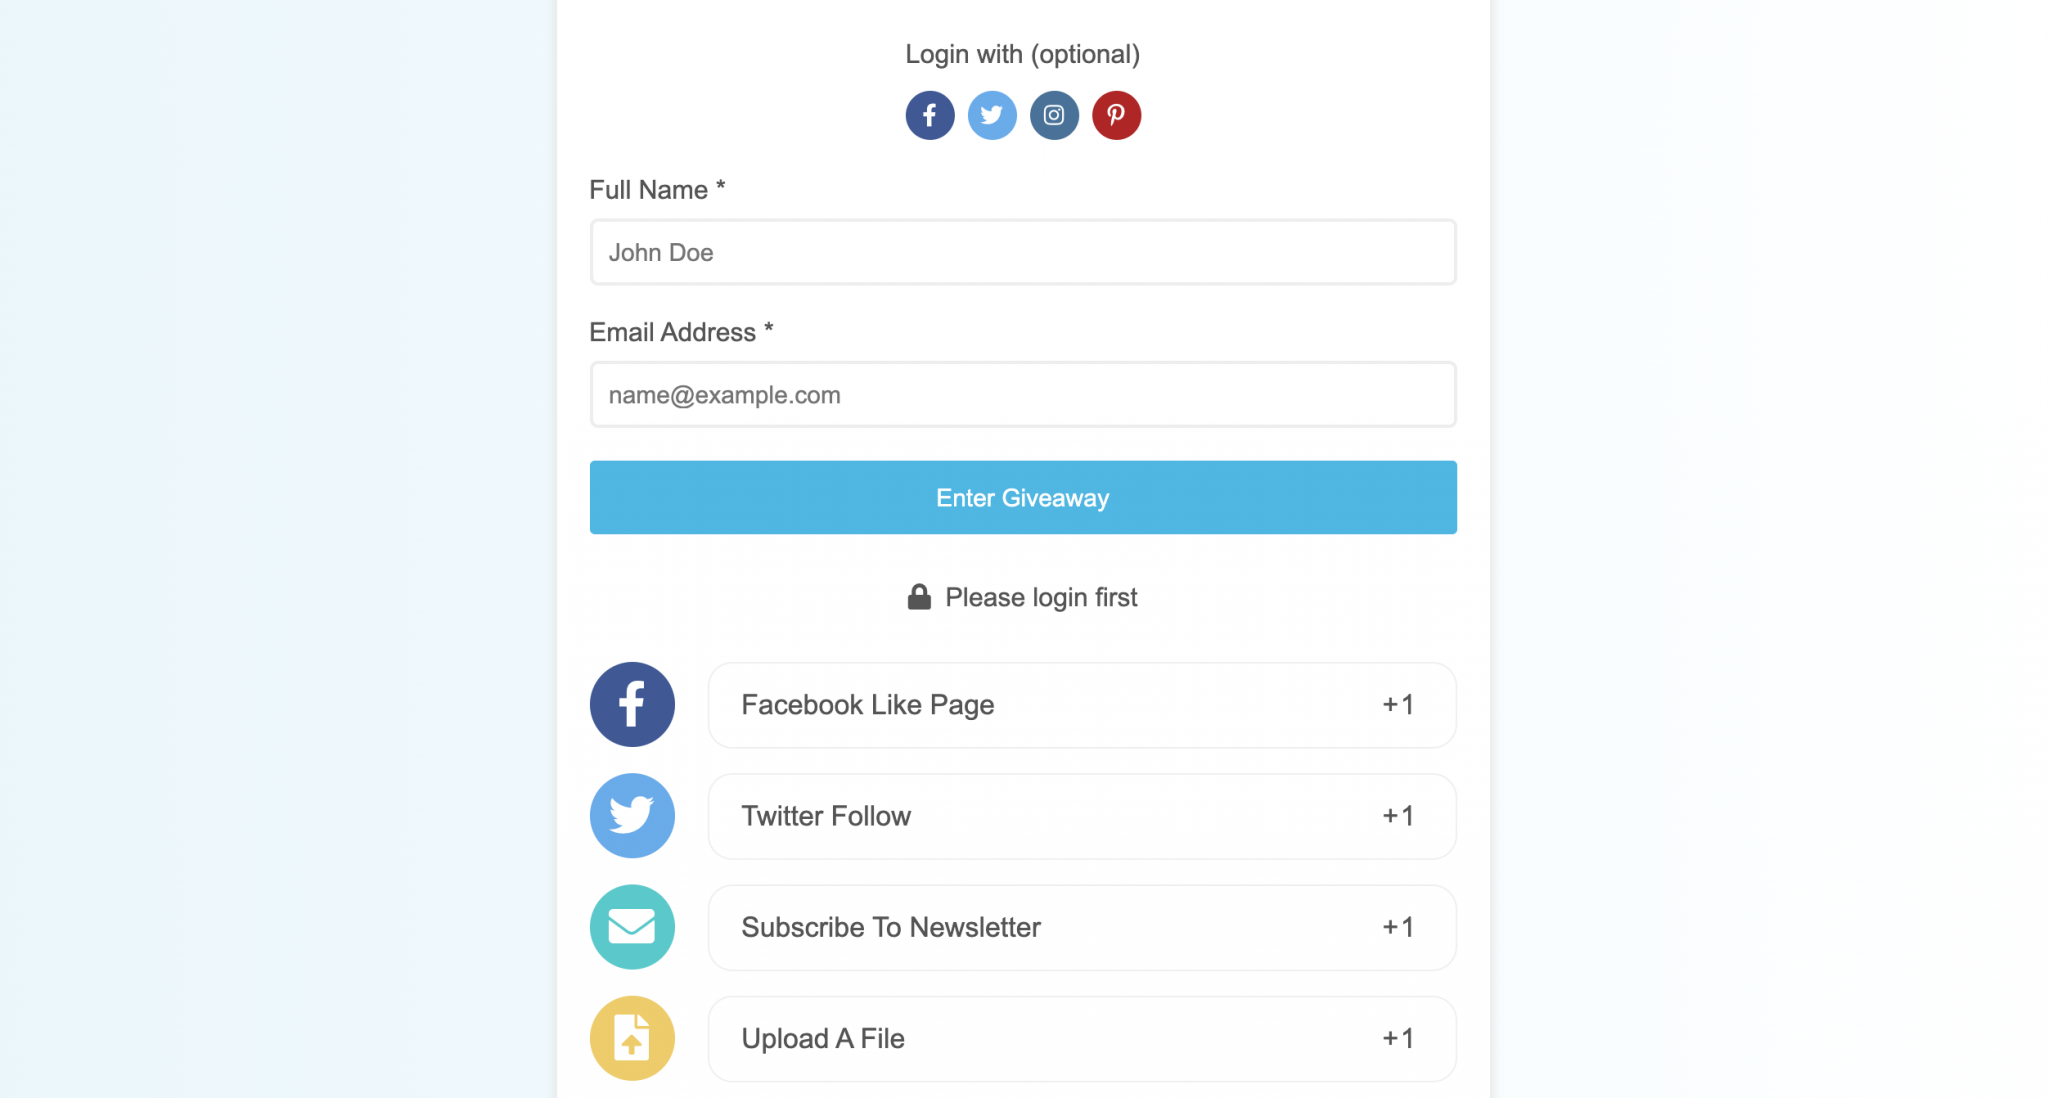Click the Please login first text

click(x=1041, y=596)
